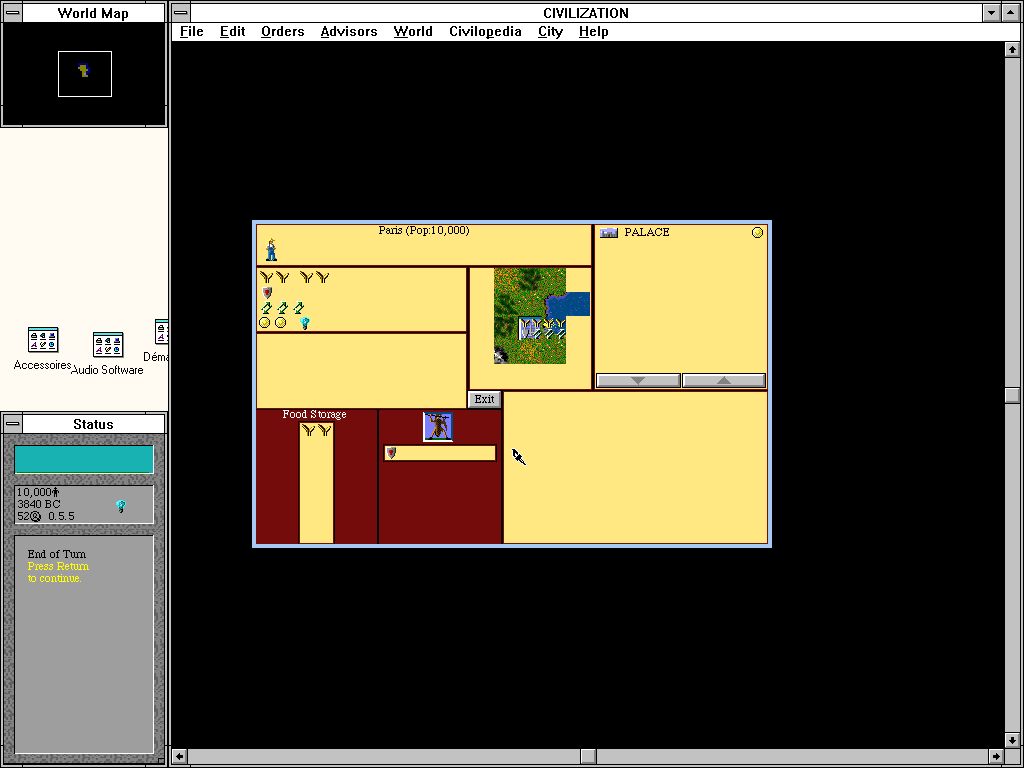The width and height of the screenshot is (1024, 768).
Task: Click the teal palette bar in Status
Action: tap(84, 460)
